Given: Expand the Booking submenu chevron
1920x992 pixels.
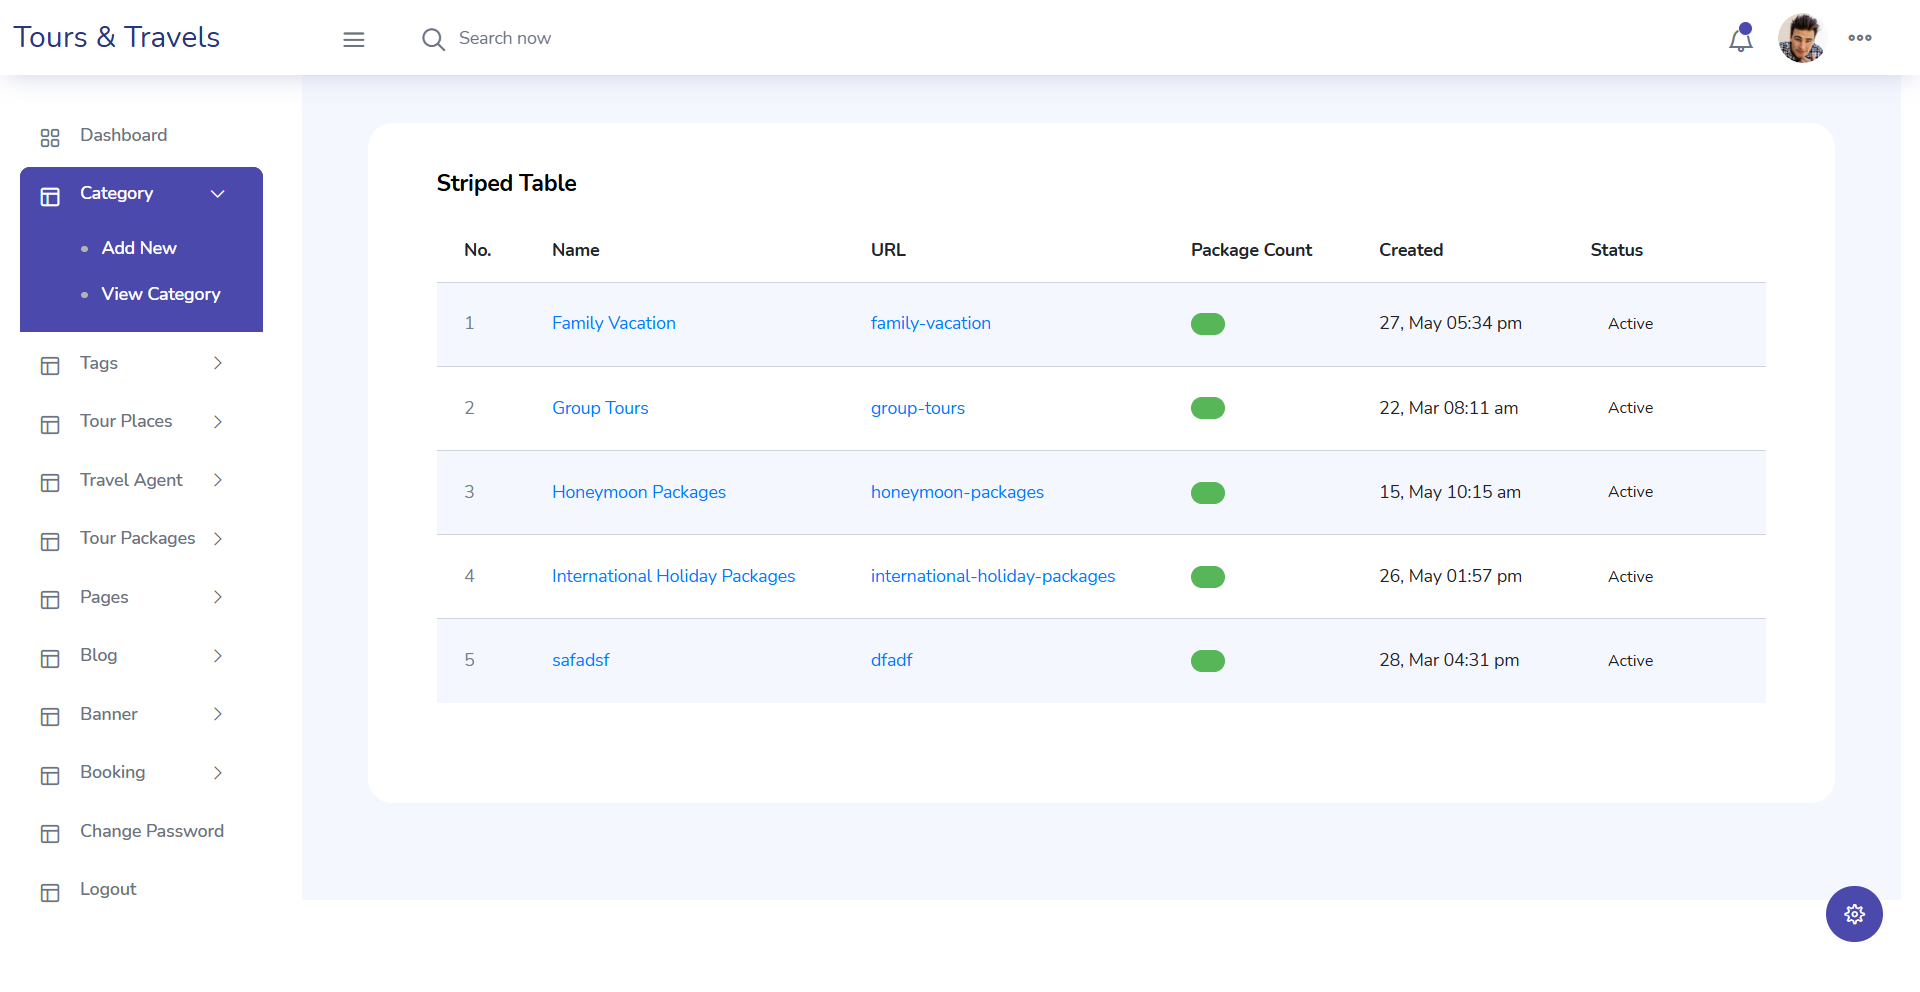Looking at the screenshot, I should point(217,773).
